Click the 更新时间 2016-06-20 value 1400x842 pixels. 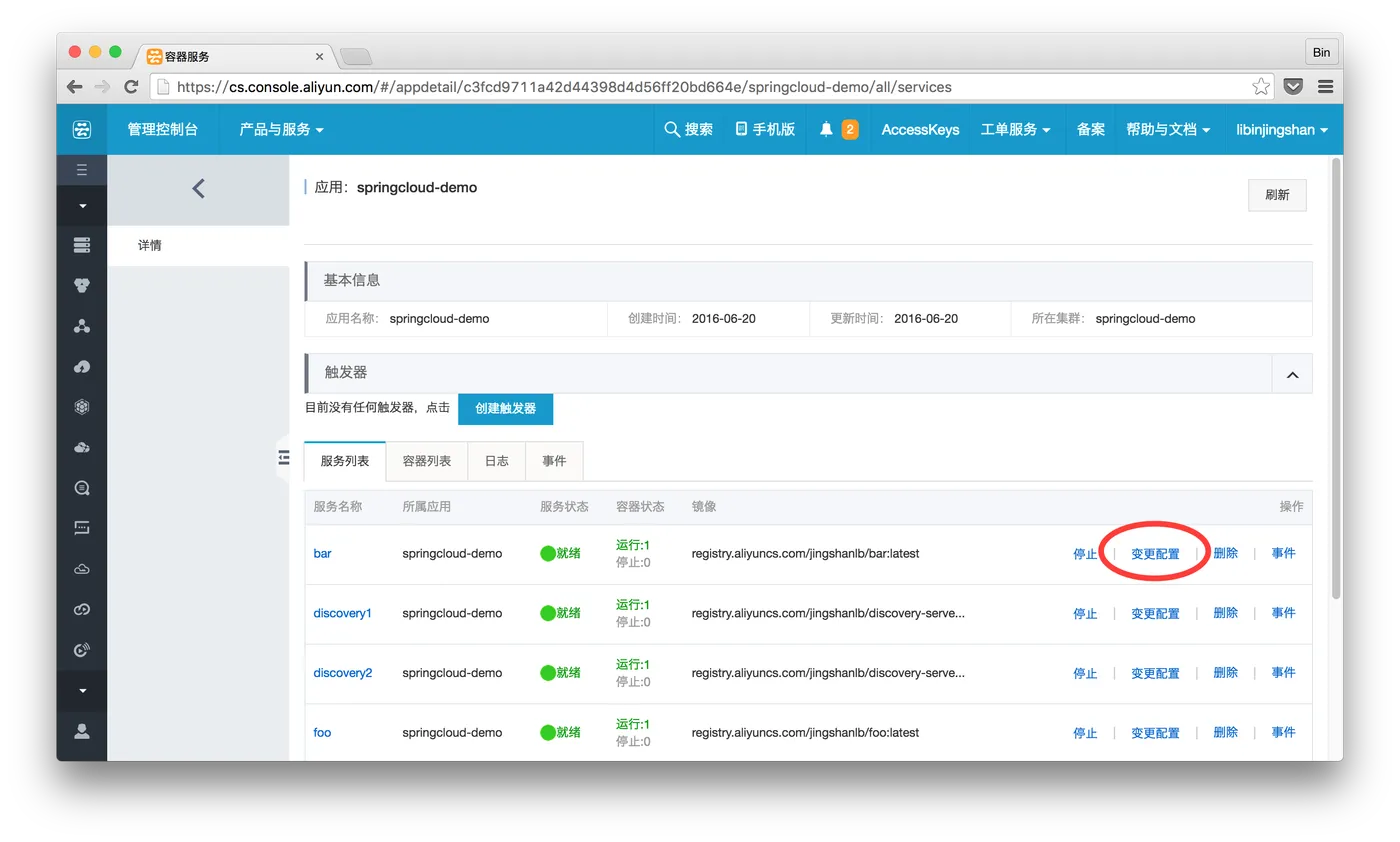coord(926,319)
